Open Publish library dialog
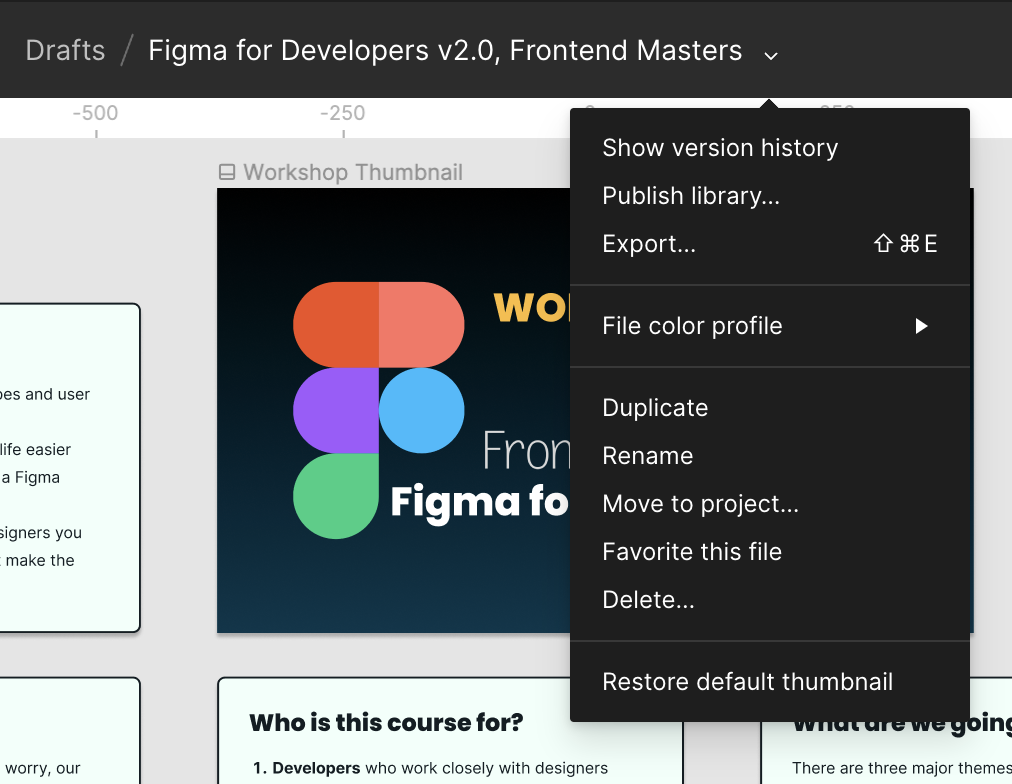This screenshot has width=1012, height=784. pyautogui.click(x=690, y=195)
